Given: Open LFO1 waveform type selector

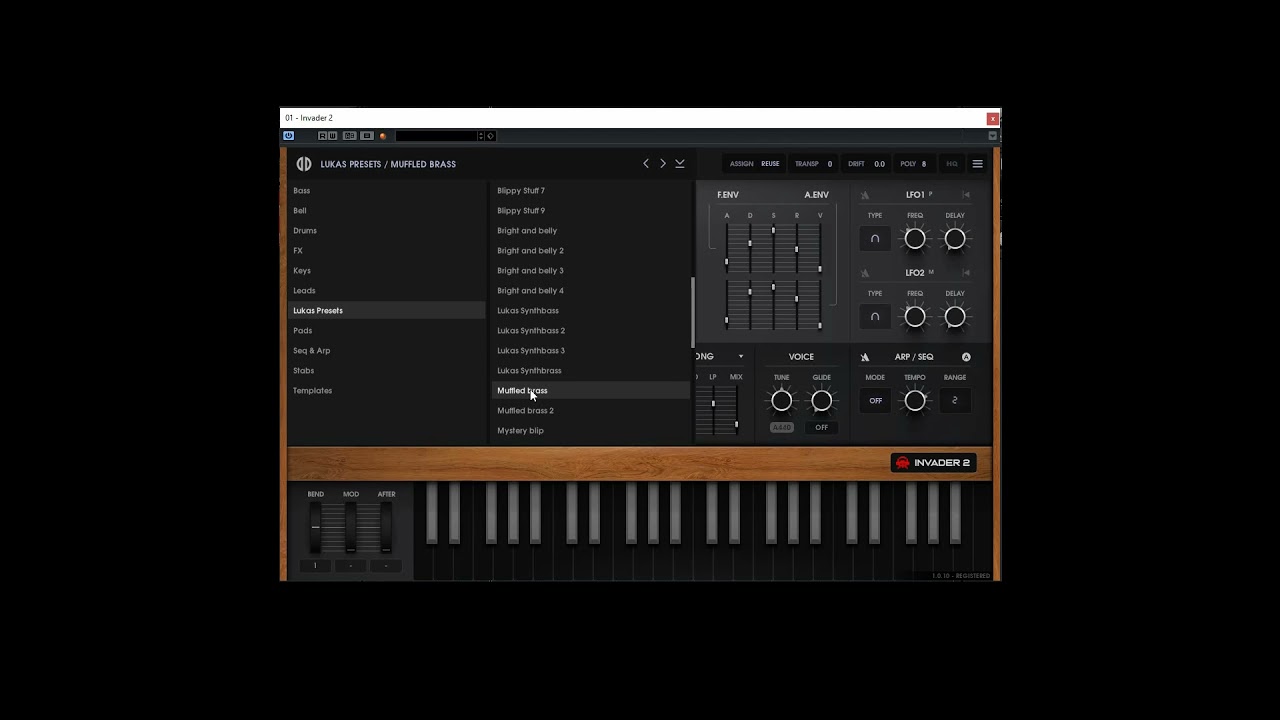Looking at the screenshot, I should (x=875, y=239).
